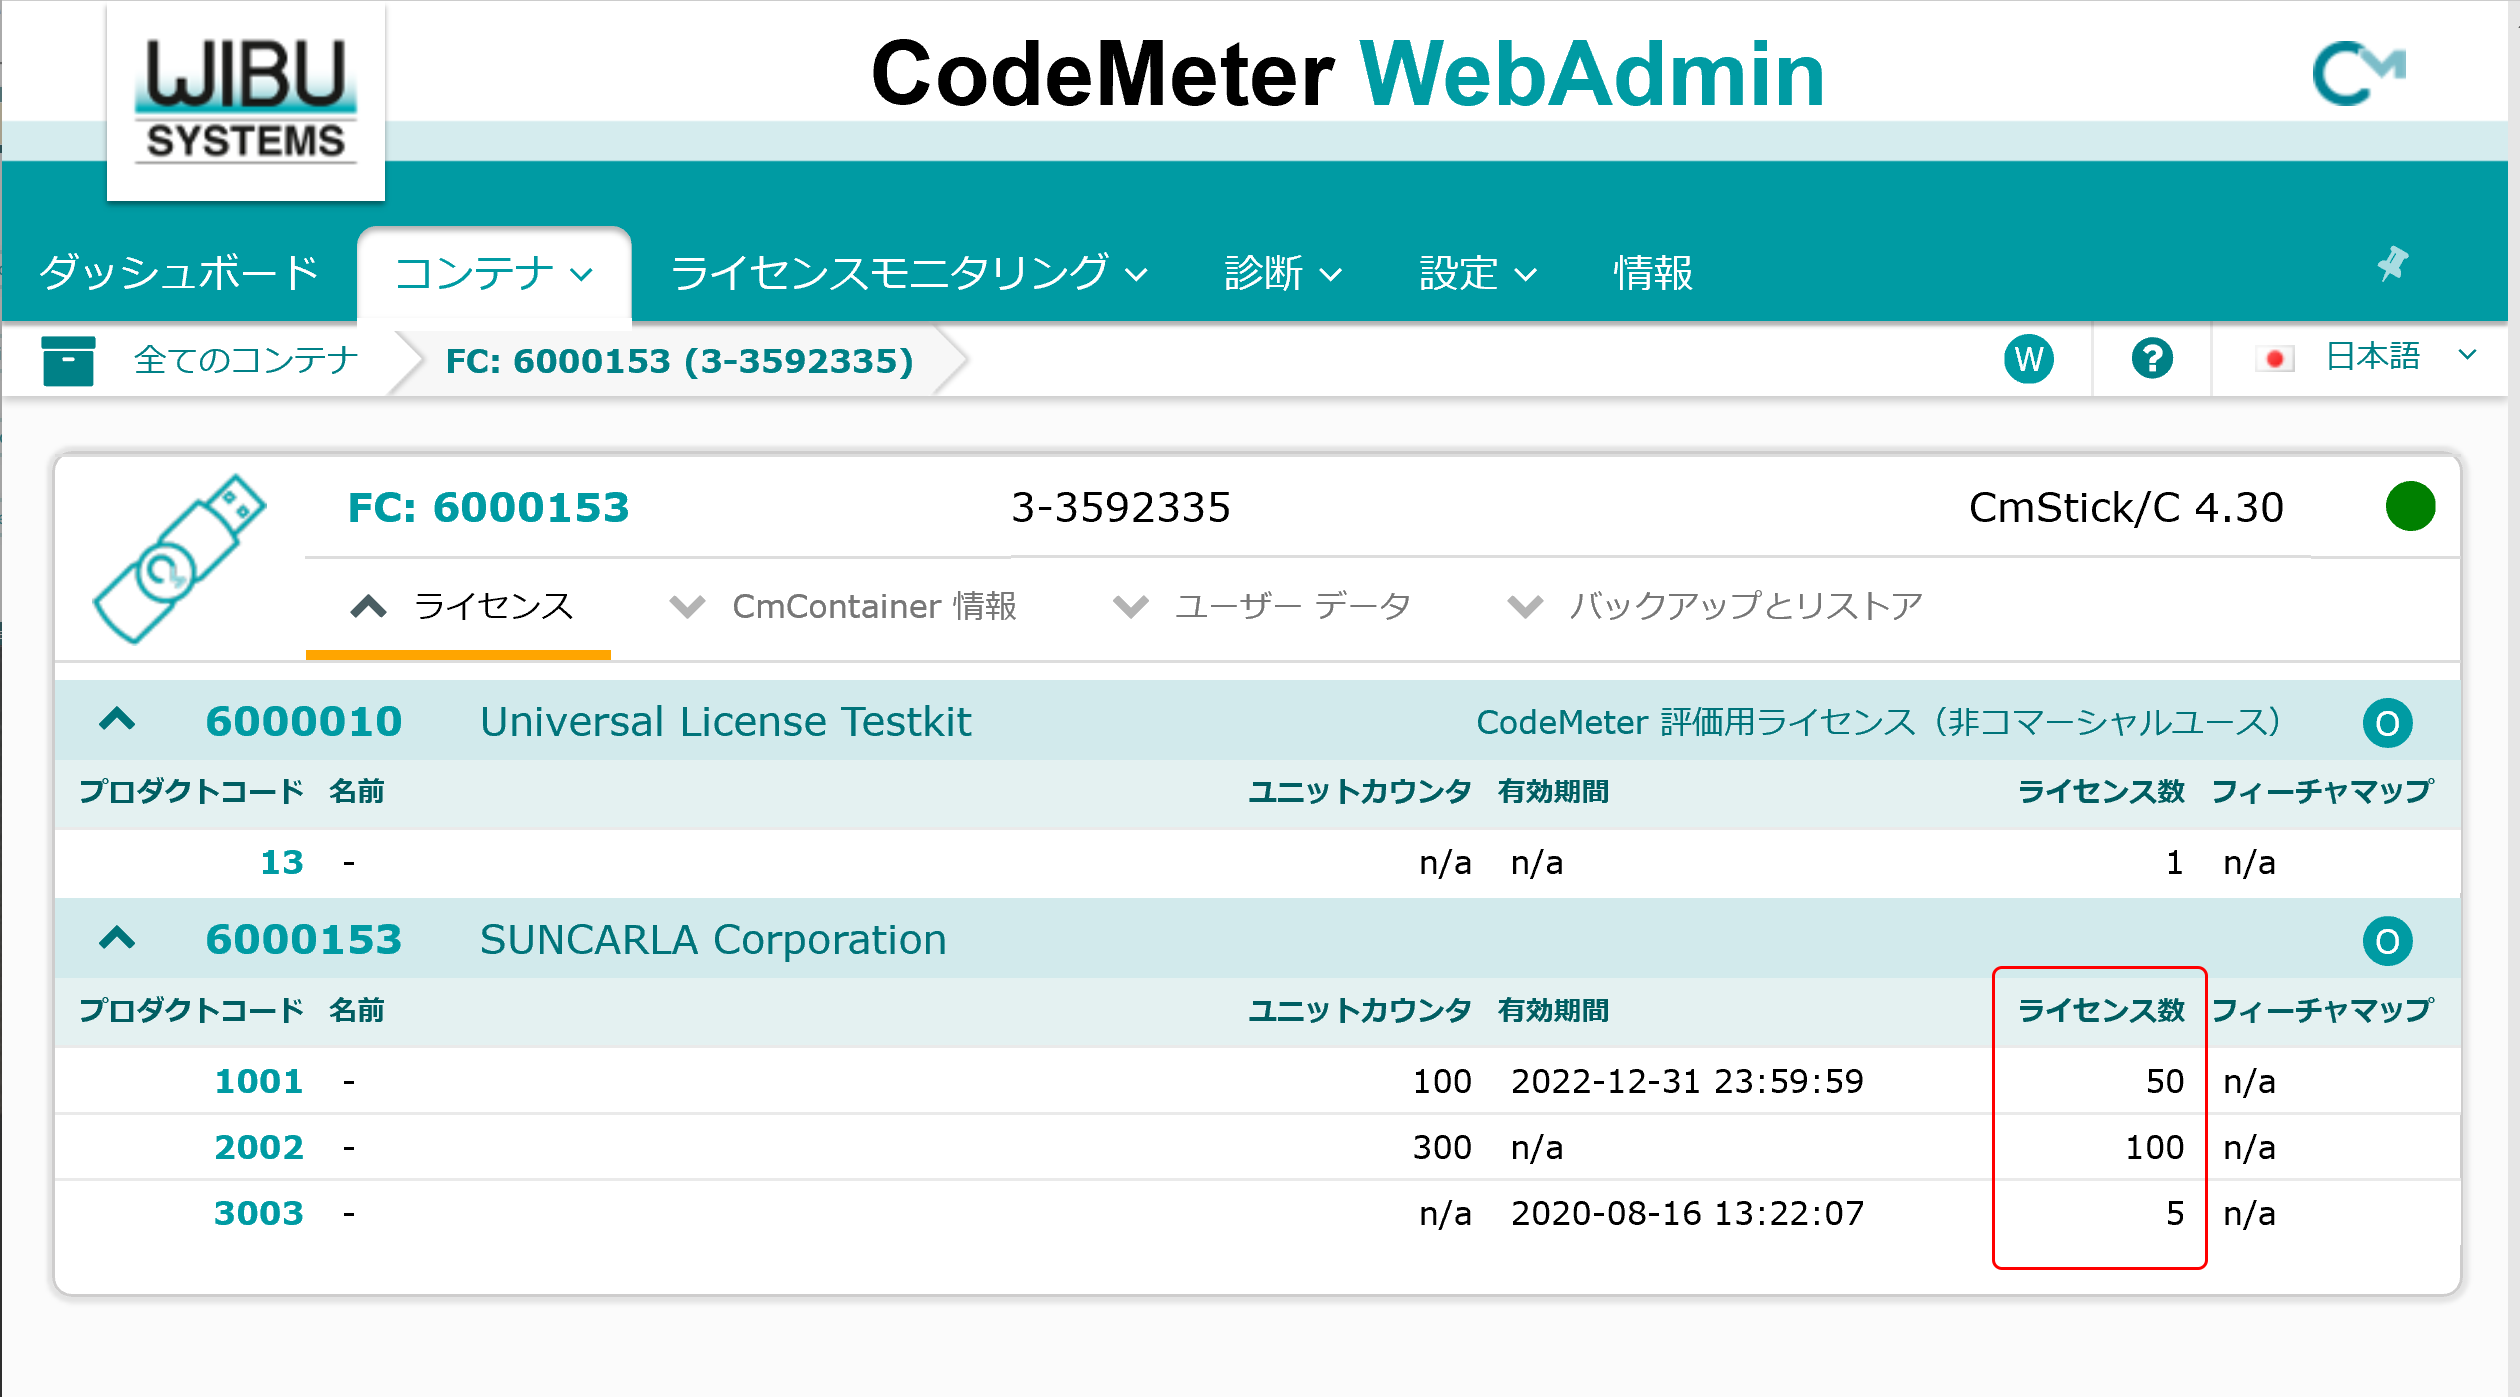Click the WIBU Systems logo
Screen dimensions: 2520x1397
click(246, 102)
